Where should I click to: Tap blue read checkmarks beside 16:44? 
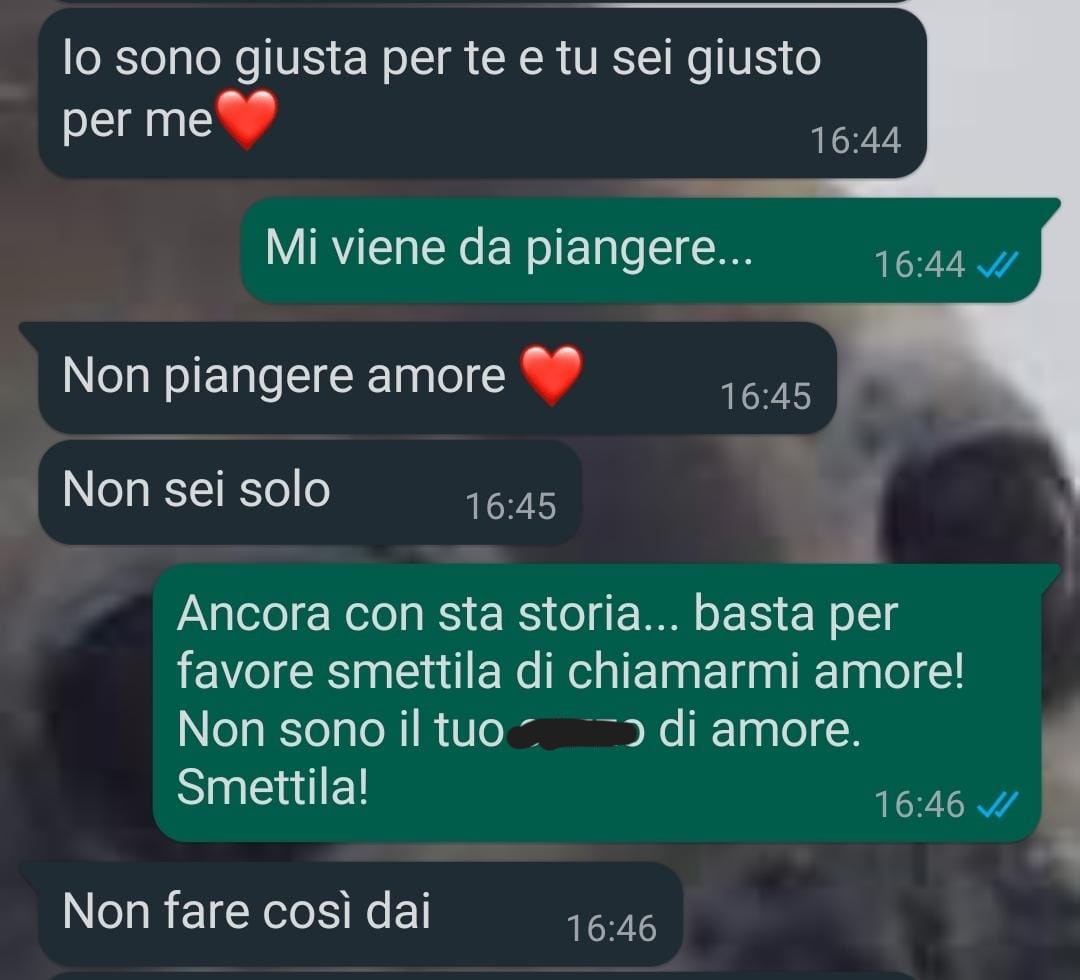[x=997, y=264]
